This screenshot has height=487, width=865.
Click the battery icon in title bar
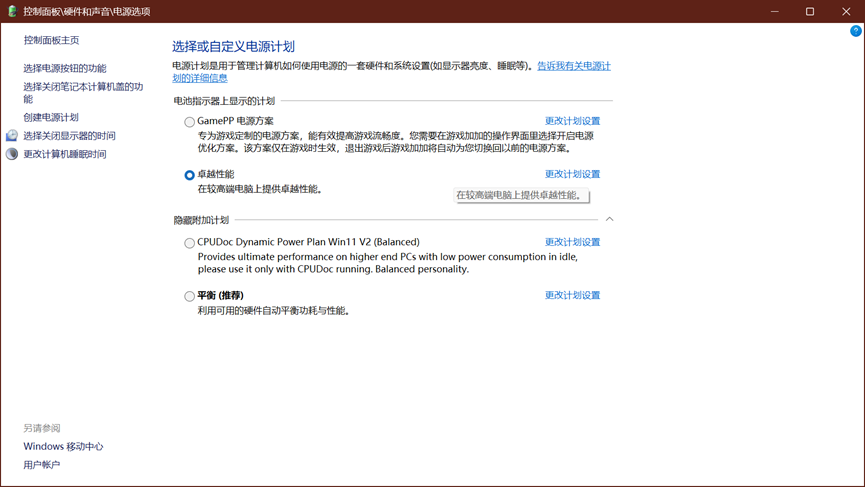[12, 11]
